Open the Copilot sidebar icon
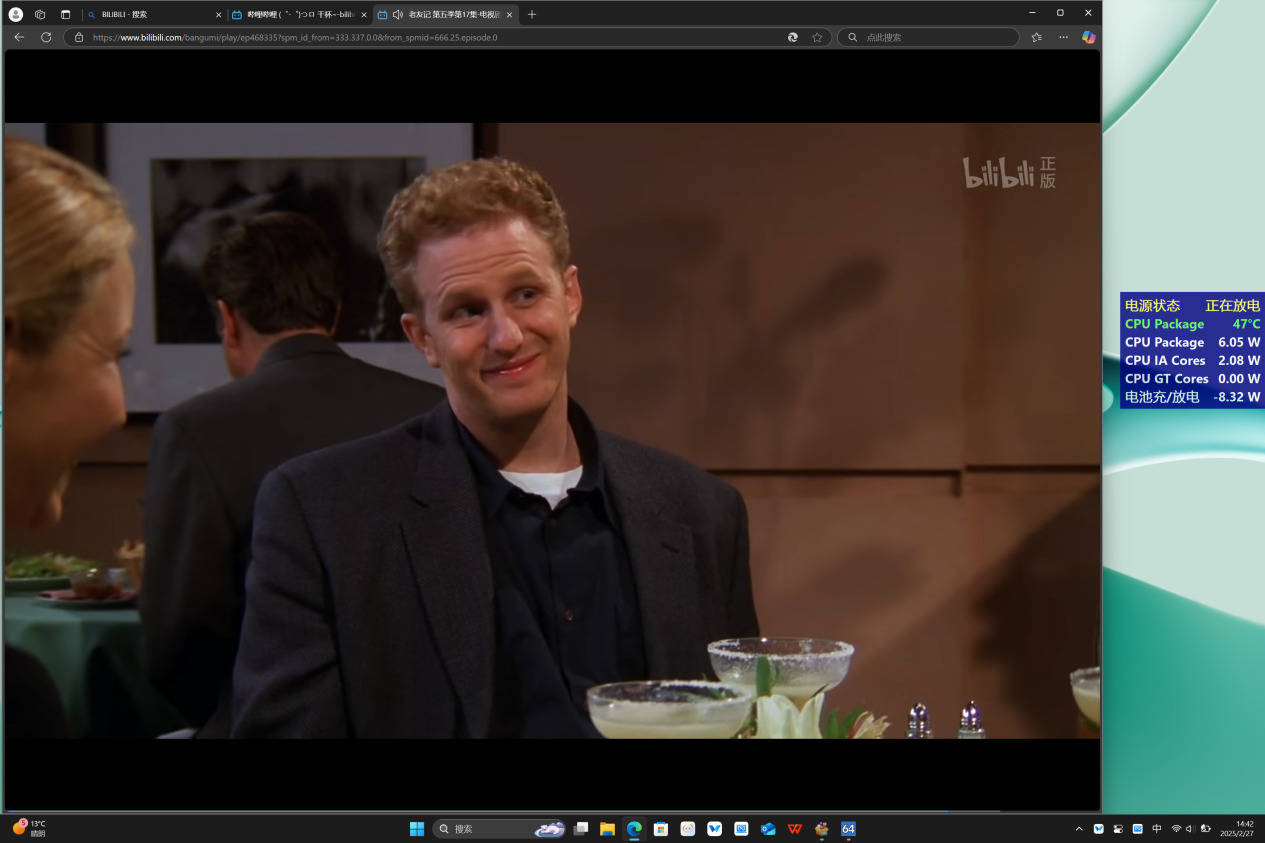1265x843 pixels. pos(1088,37)
